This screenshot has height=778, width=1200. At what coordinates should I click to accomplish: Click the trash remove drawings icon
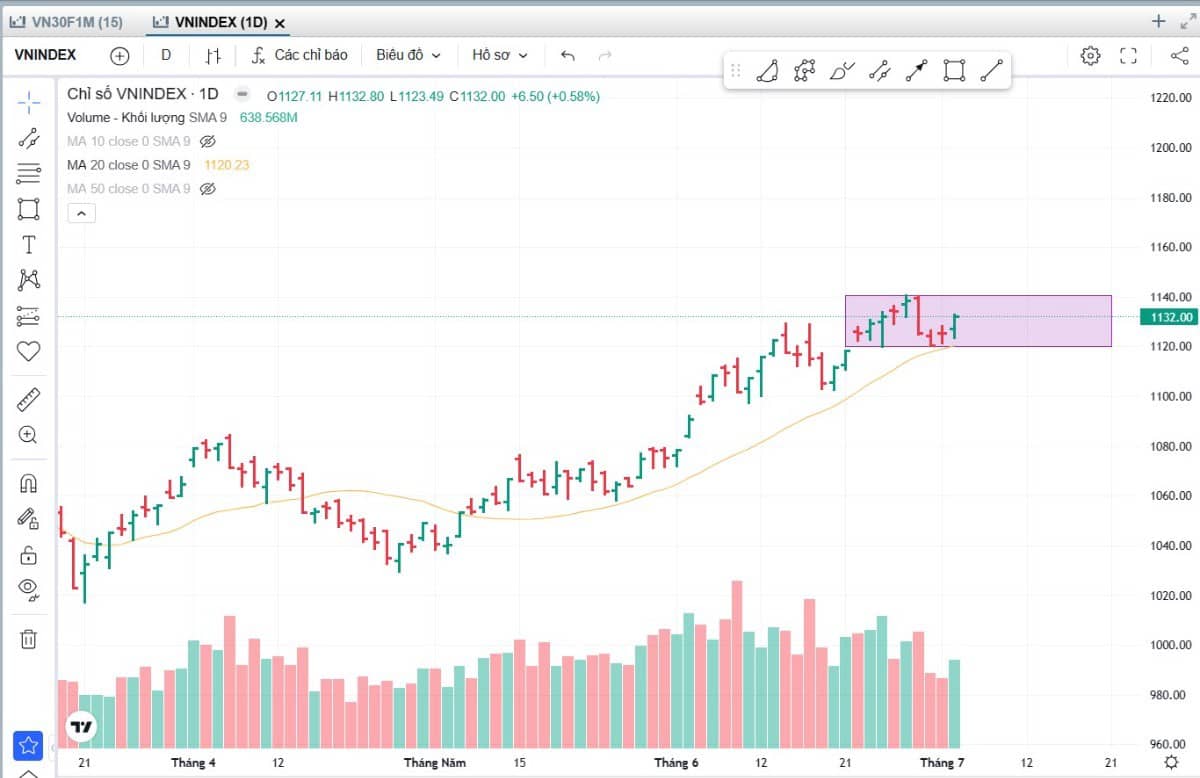(x=28, y=638)
